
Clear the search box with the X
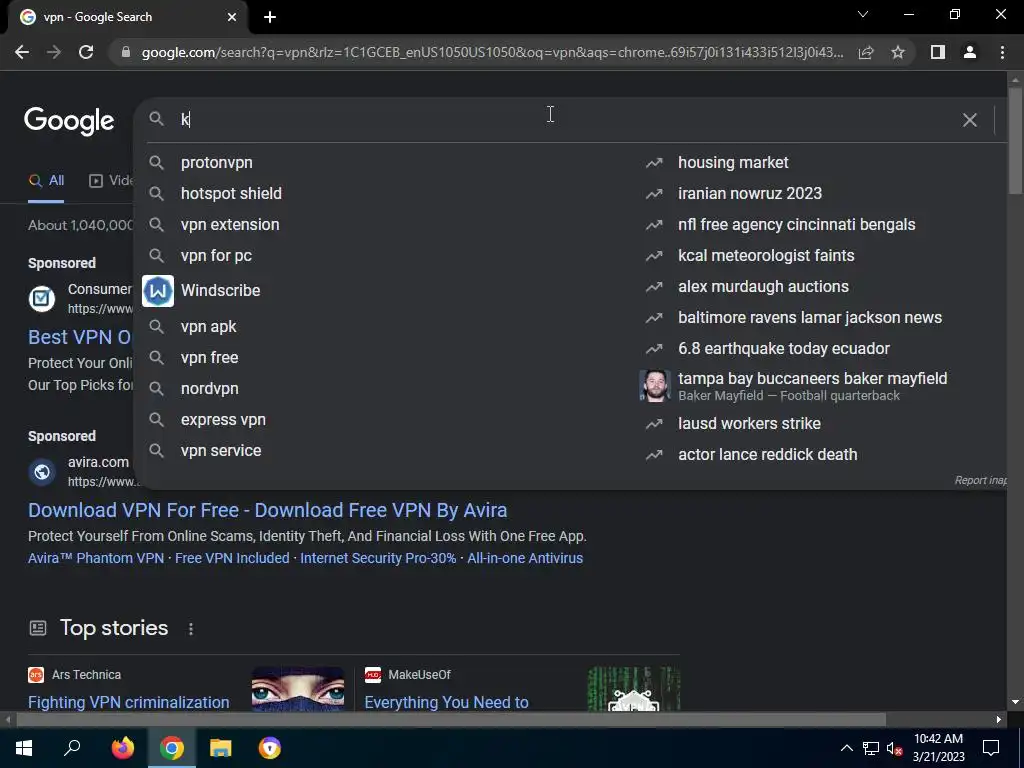point(970,120)
